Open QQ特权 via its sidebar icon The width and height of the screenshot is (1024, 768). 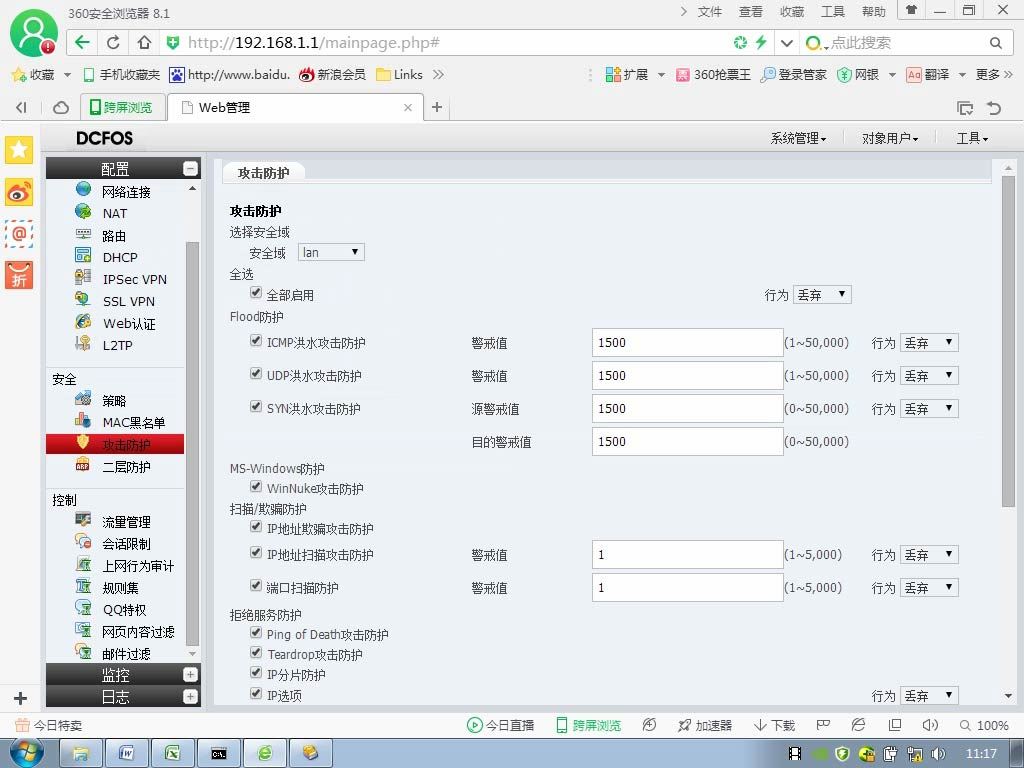coord(83,608)
